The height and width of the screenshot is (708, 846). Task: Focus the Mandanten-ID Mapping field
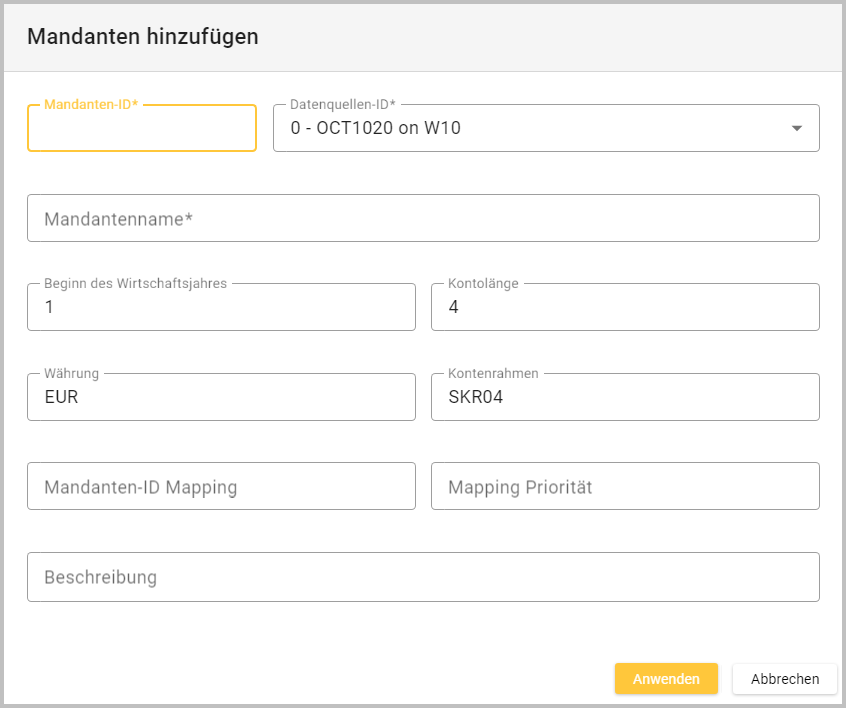221,487
